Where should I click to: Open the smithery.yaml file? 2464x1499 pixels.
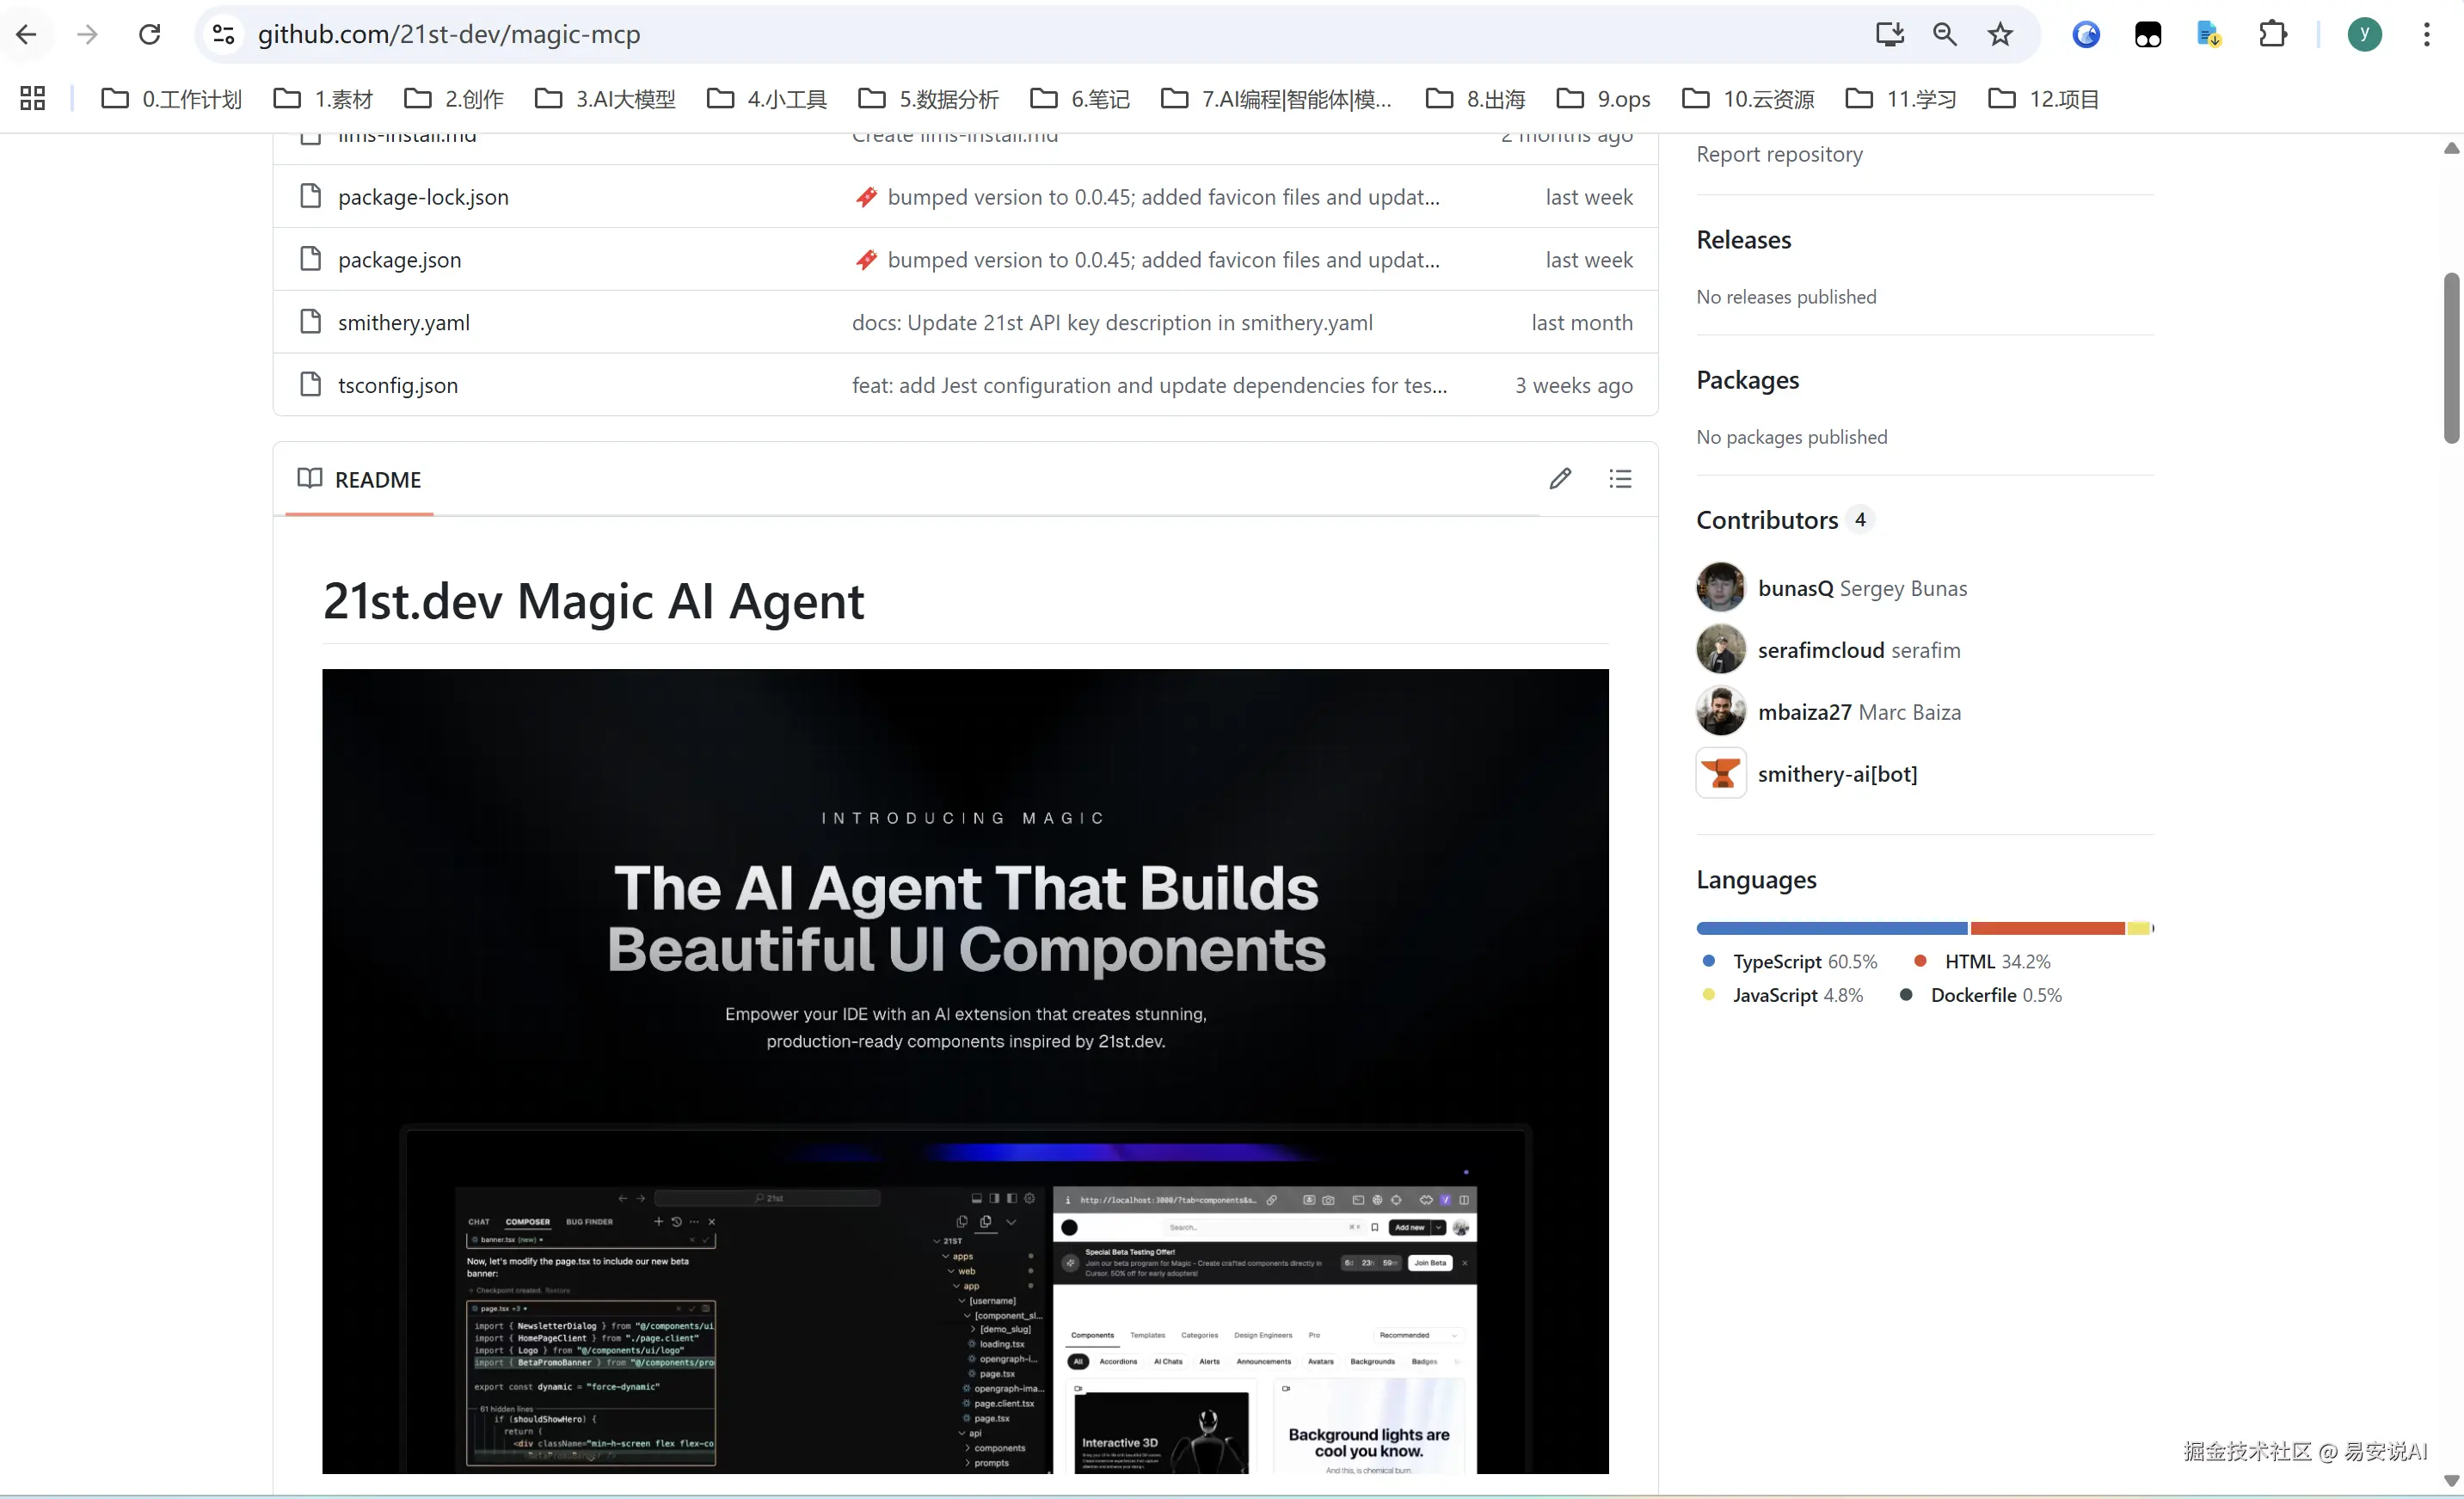coord(403,323)
